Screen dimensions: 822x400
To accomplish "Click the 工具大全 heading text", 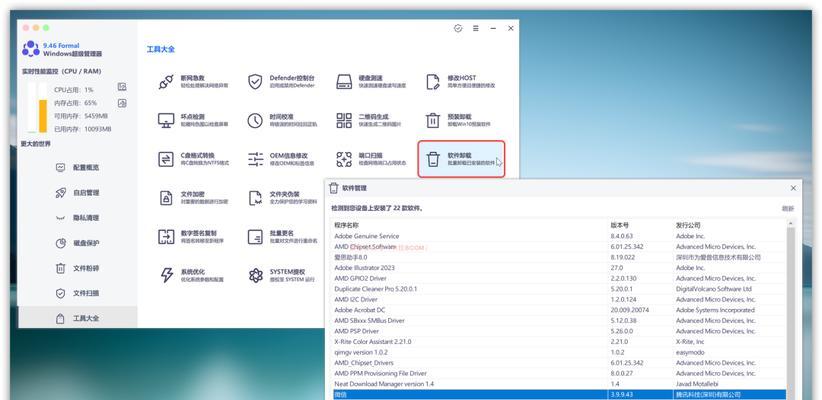I will click(x=160, y=49).
